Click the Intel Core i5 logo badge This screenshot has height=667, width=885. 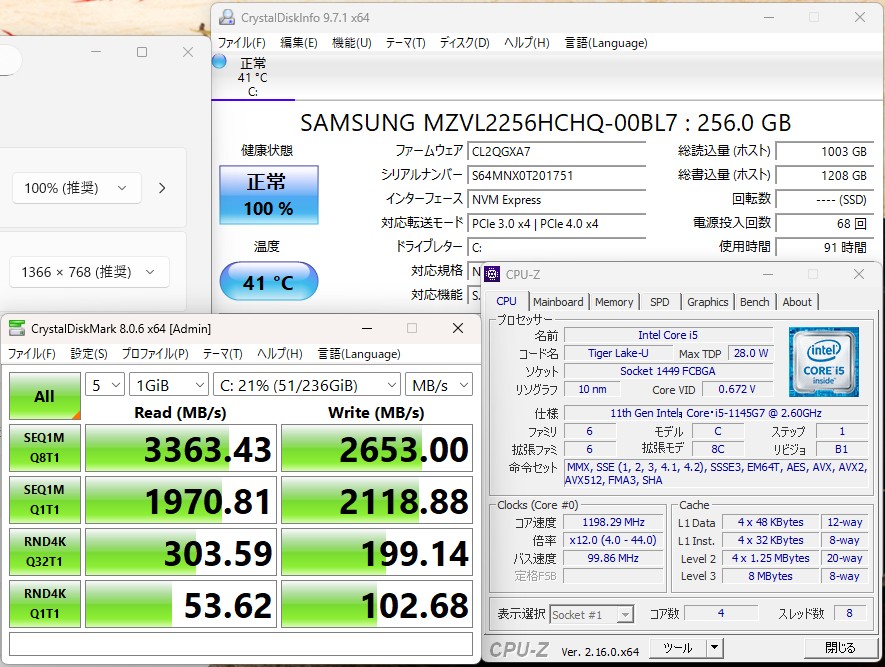point(822,361)
